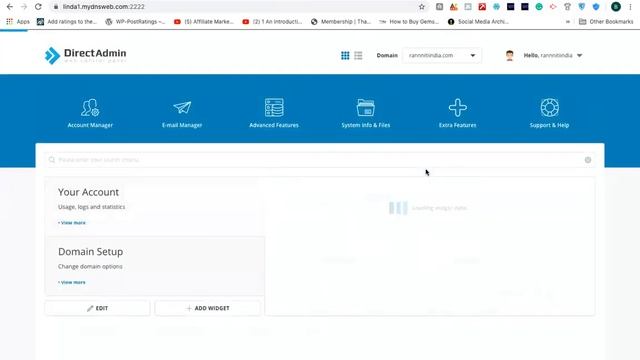Click the DirectAdmin logo
This screenshot has width=640, height=360.
click(x=85, y=55)
